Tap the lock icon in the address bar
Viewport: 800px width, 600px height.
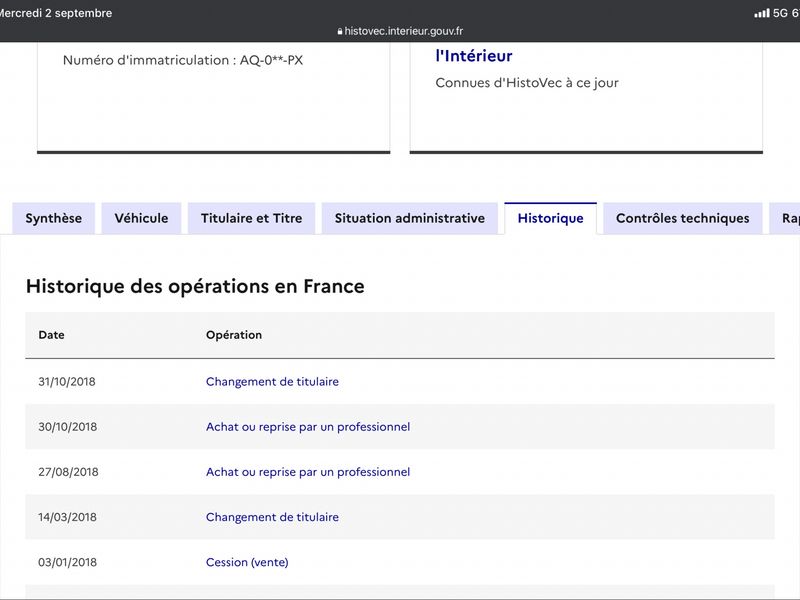tap(340, 31)
